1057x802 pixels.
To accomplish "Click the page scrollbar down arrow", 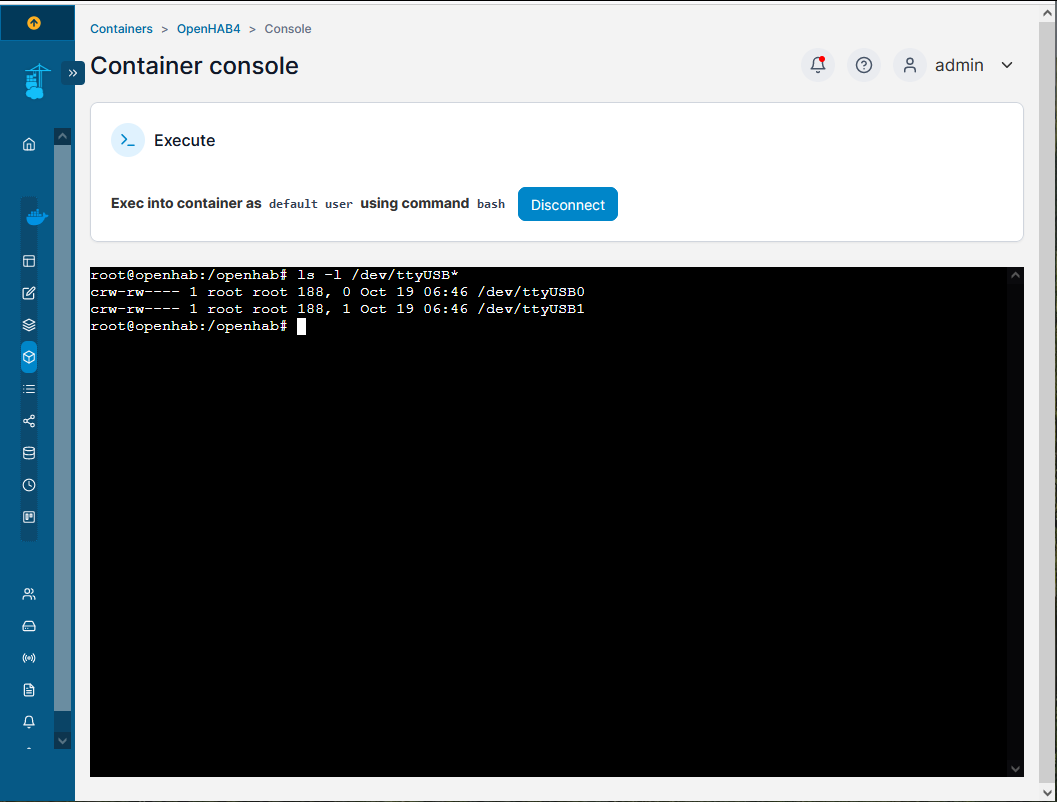I will tap(1048, 793).
